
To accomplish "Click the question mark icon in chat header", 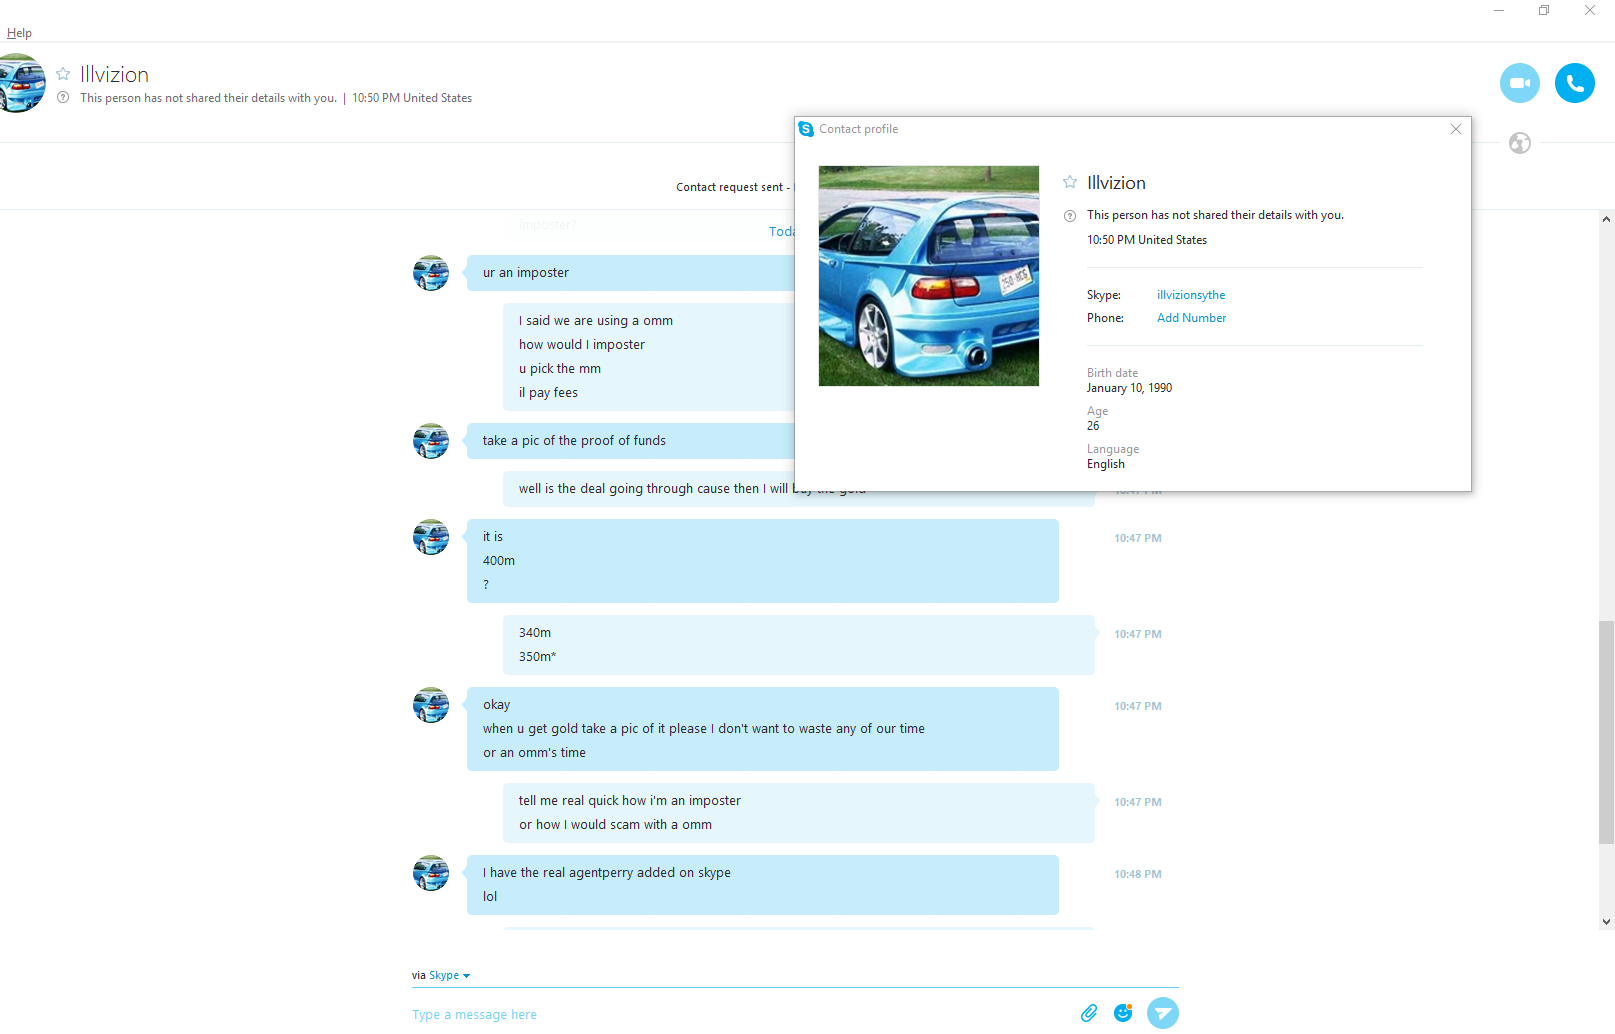I will tap(63, 98).
